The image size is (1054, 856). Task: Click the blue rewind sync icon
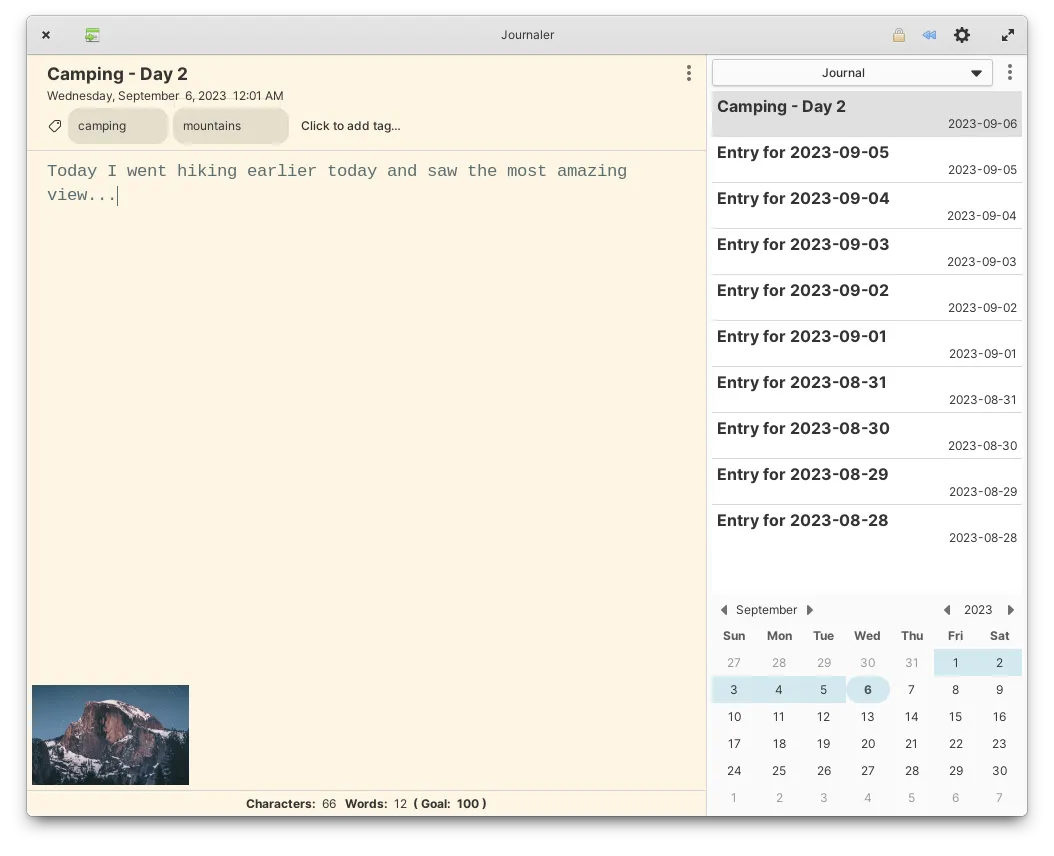pyautogui.click(x=928, y=34)
